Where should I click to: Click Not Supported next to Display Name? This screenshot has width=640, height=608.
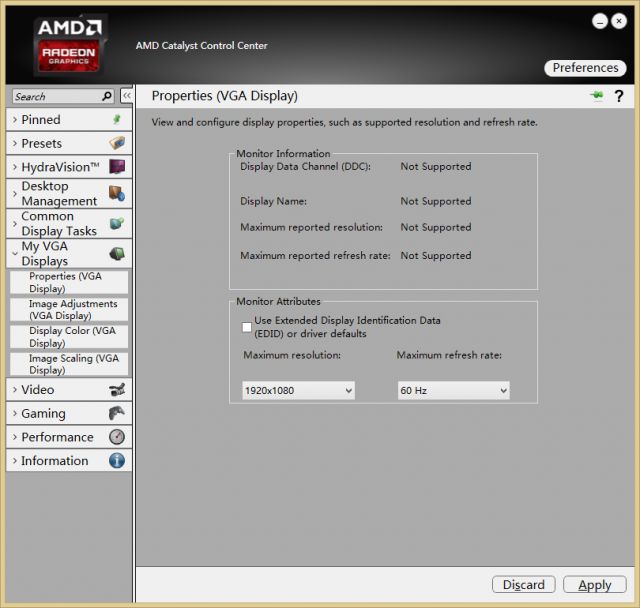pyautogui.click(x=436, y=201)
